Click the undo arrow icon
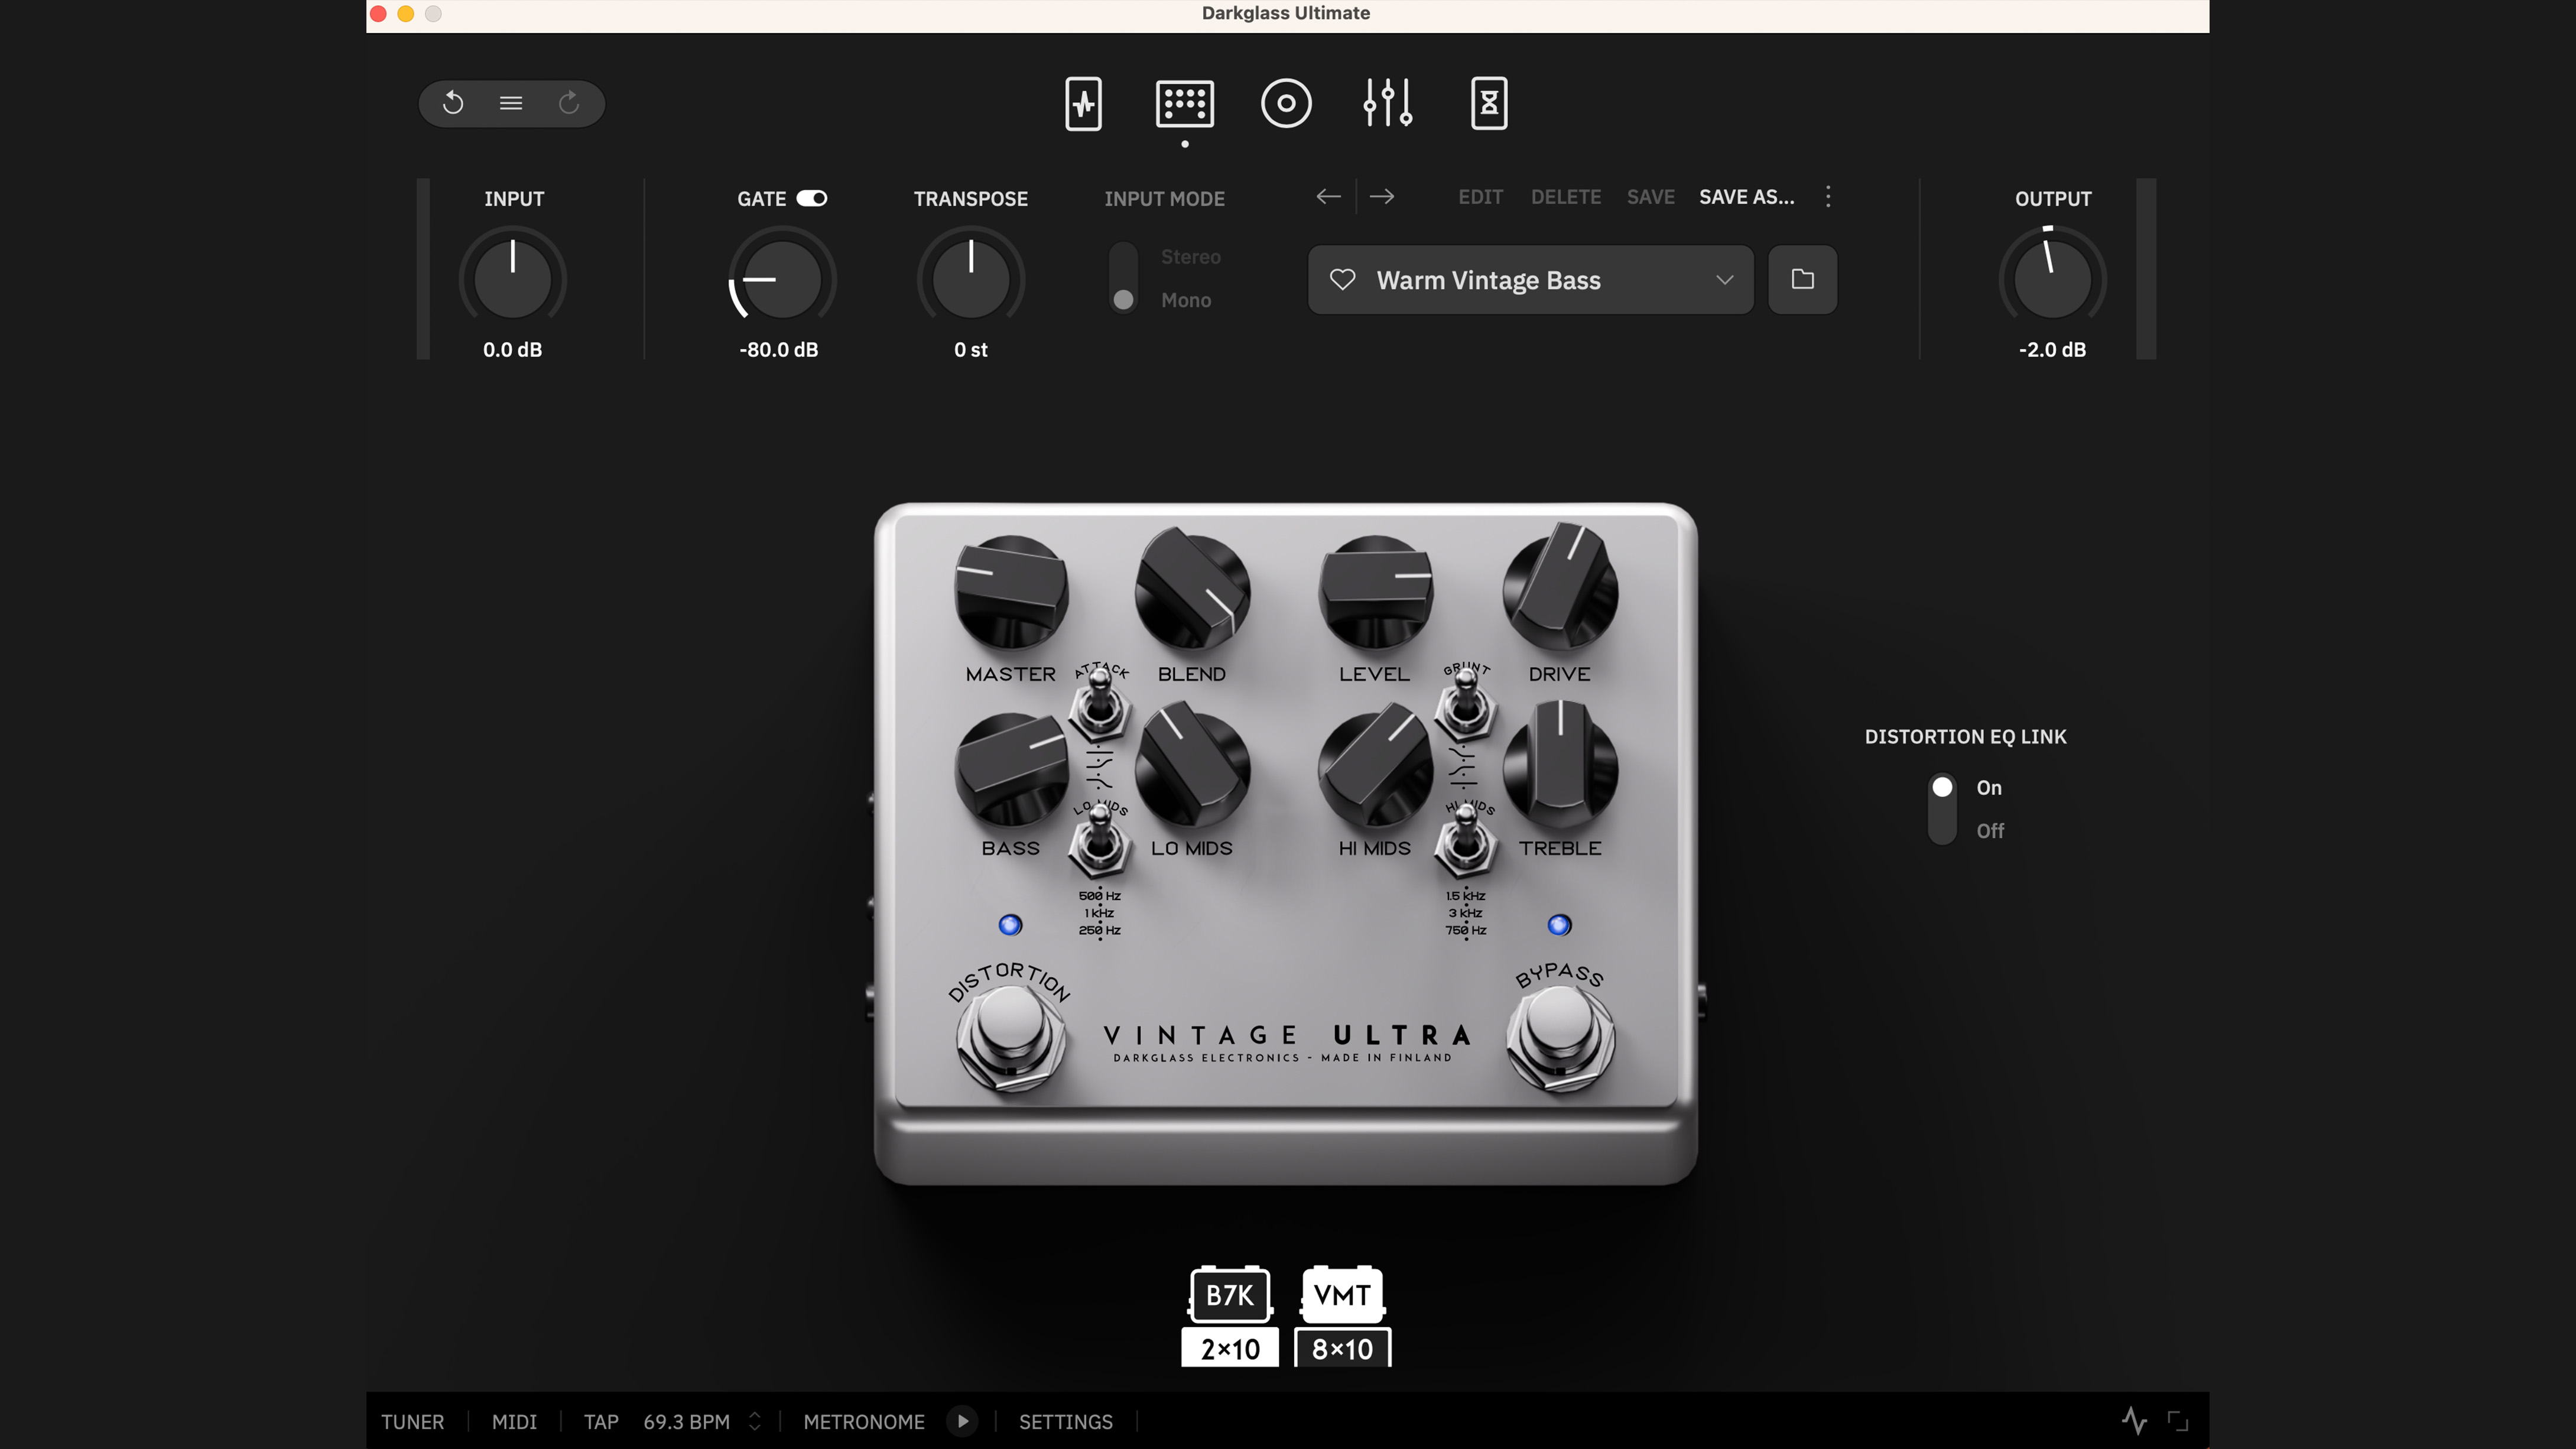2576x1449 pixels. (x=452, y=103)
